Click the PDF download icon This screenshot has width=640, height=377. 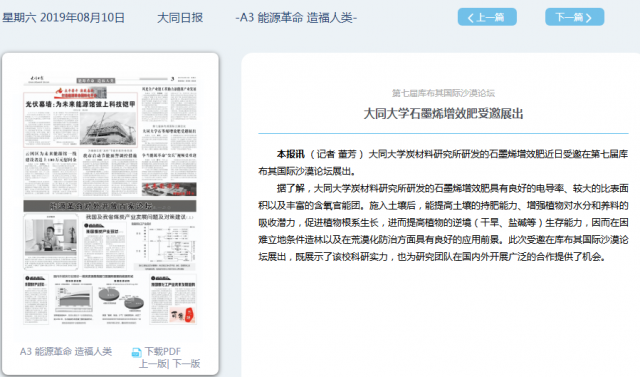[x=136, y=353]
